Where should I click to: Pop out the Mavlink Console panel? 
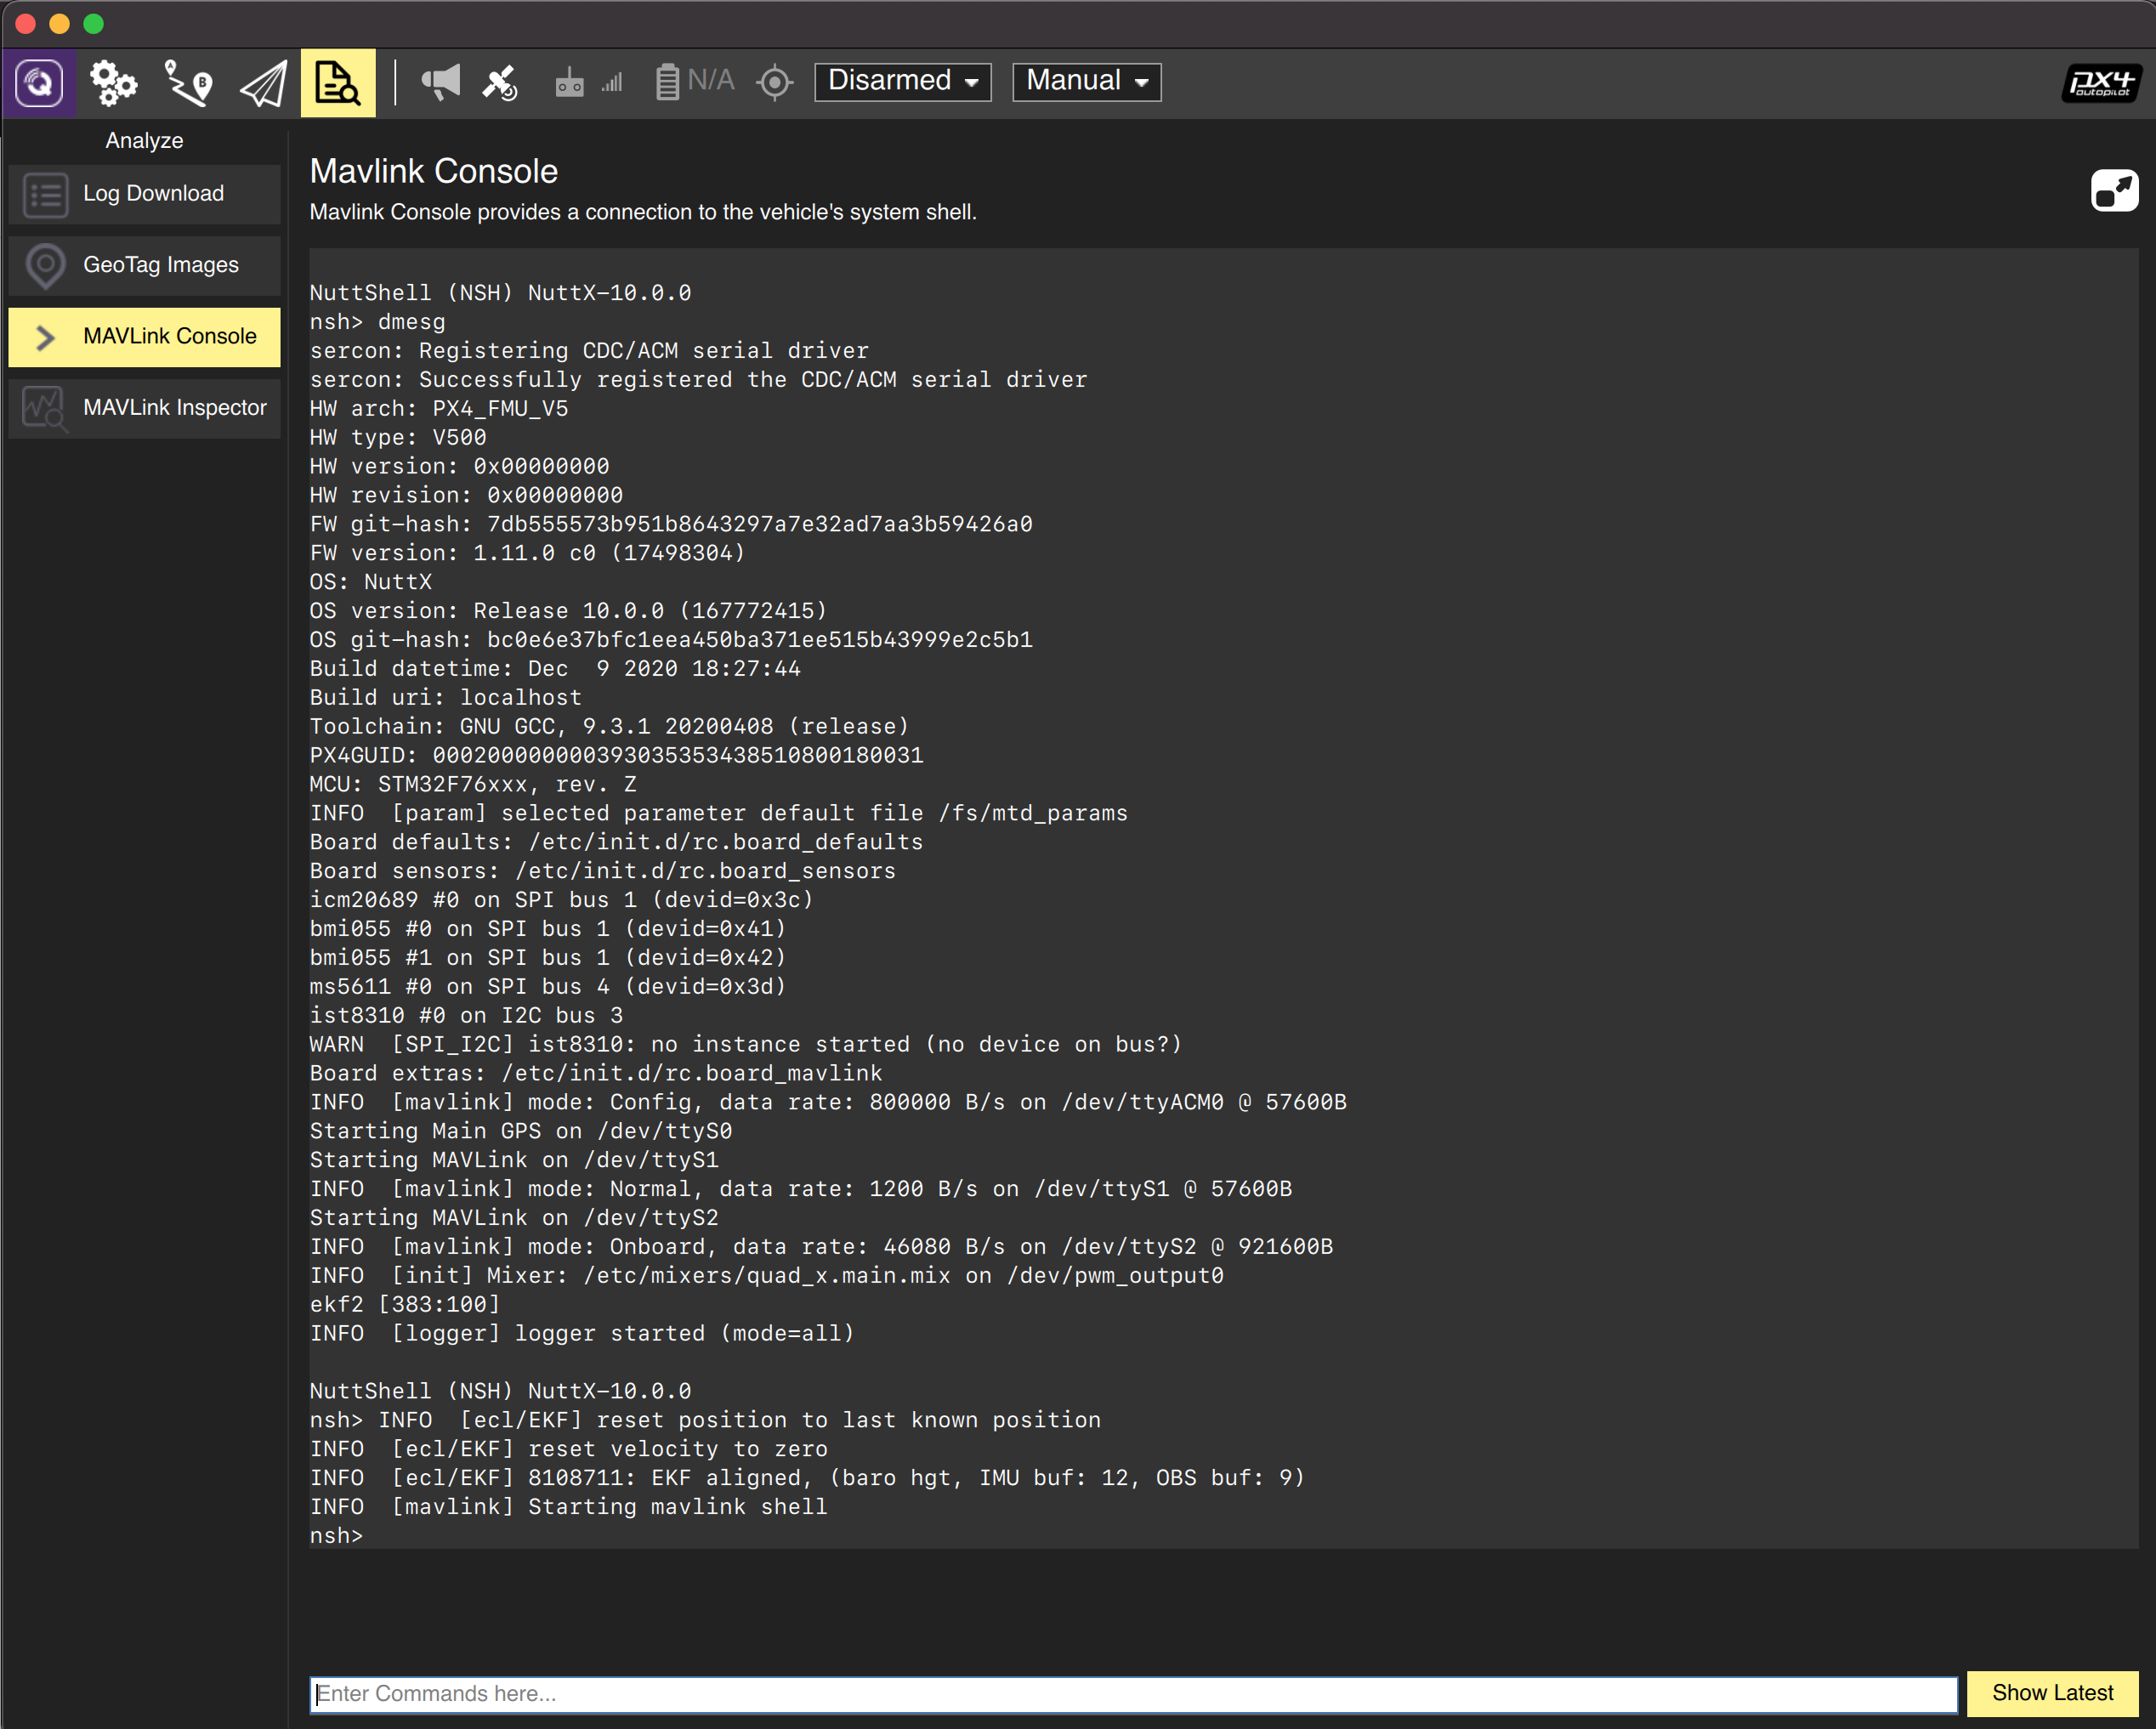[2114, 190]
